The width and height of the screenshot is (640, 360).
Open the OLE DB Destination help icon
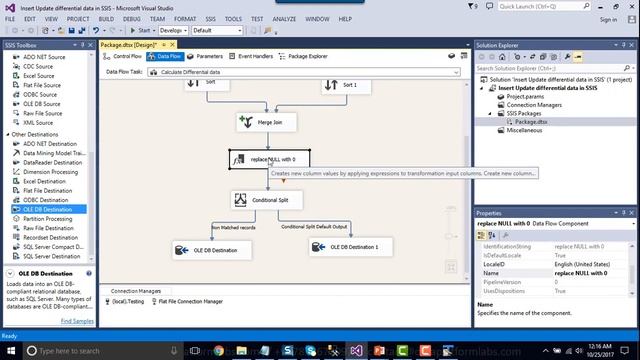(x=89, y=273)
